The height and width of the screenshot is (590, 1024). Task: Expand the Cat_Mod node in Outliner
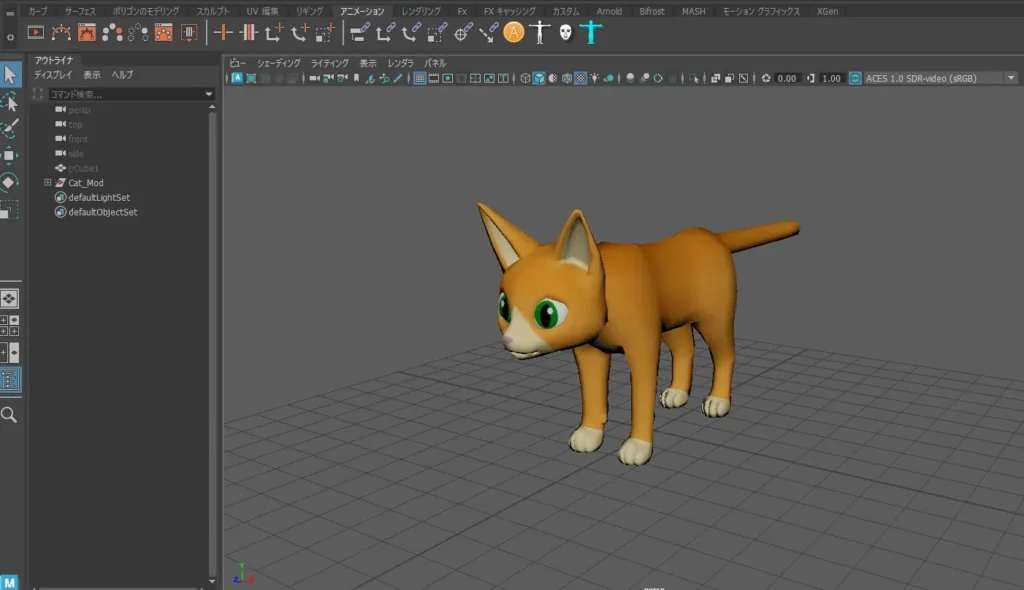pos(47,183)
